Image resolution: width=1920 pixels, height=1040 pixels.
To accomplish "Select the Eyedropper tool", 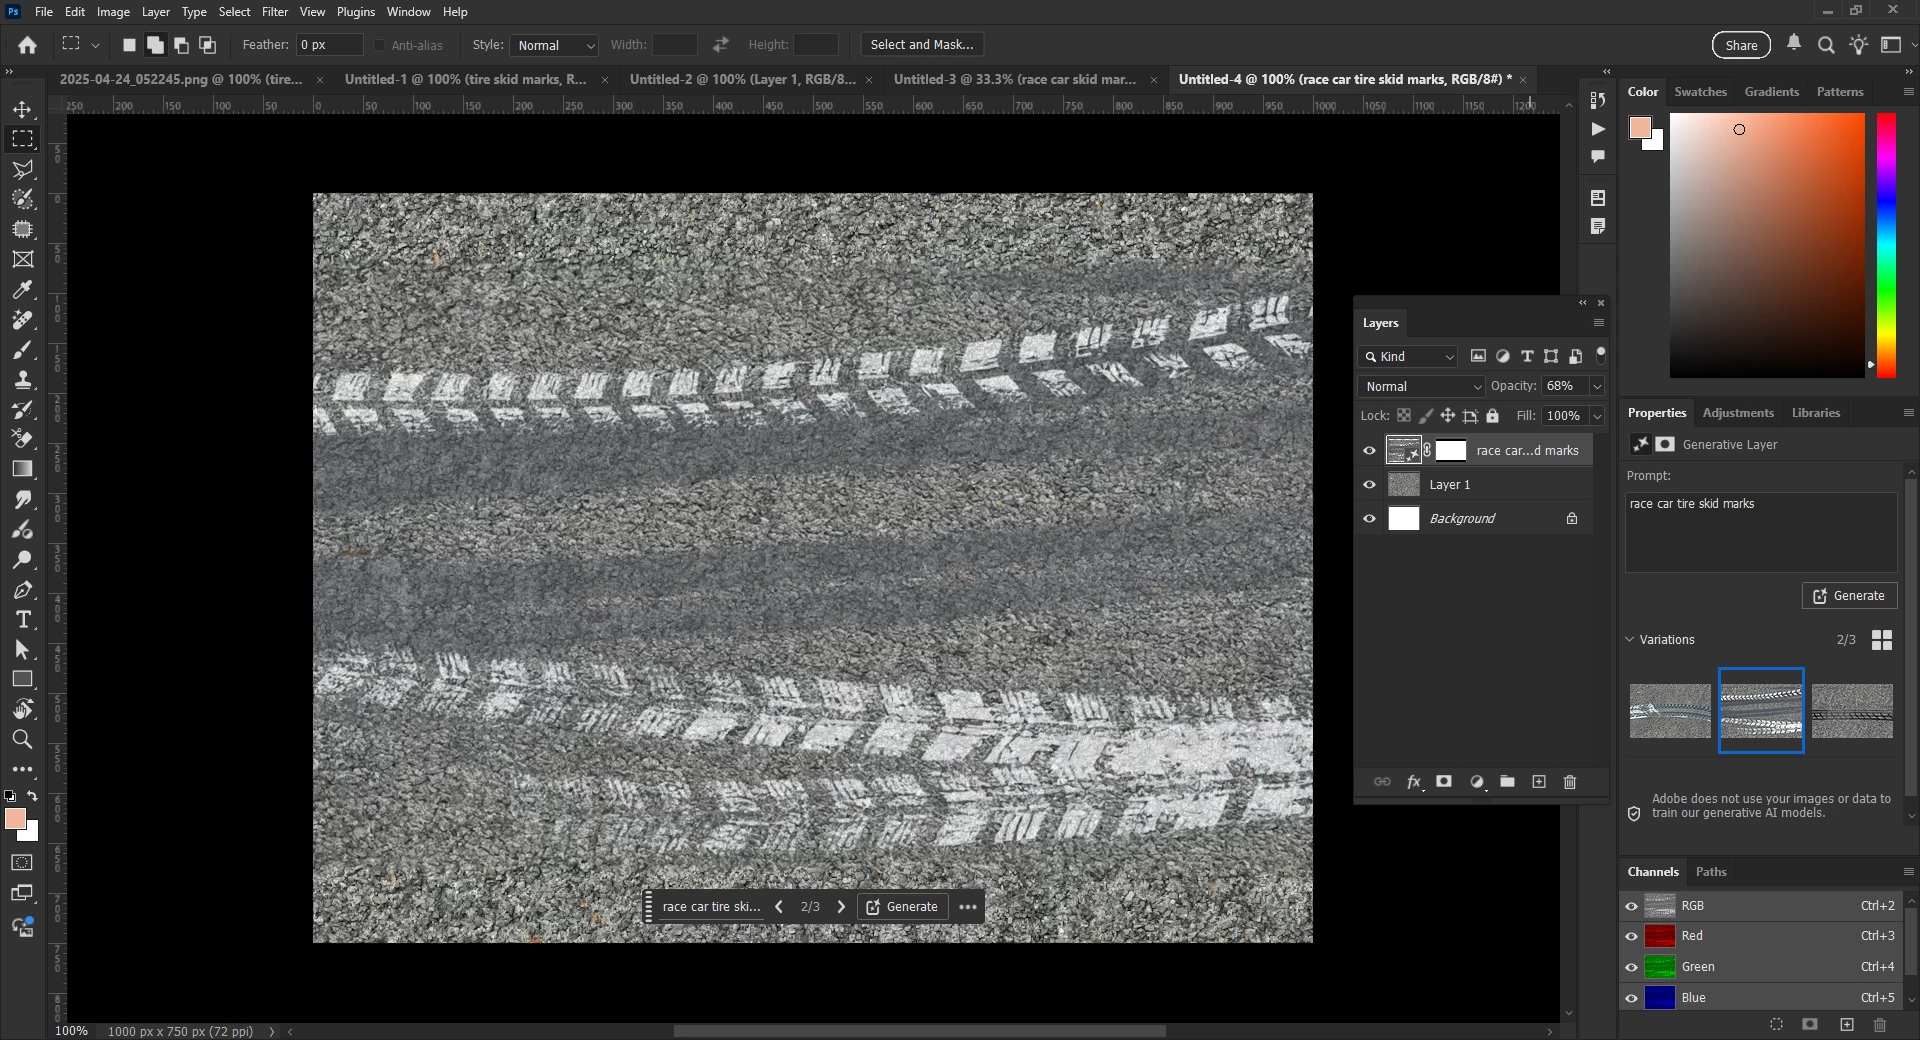I will click(x=22, y=290).
